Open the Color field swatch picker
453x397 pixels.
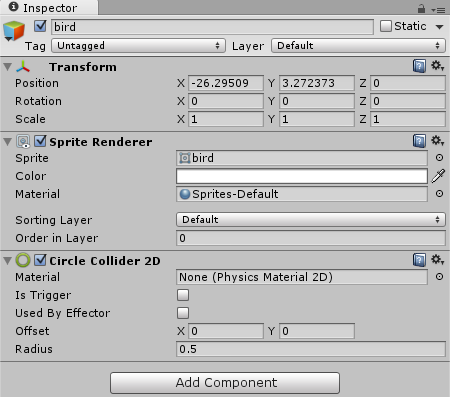tap(302, 176)
